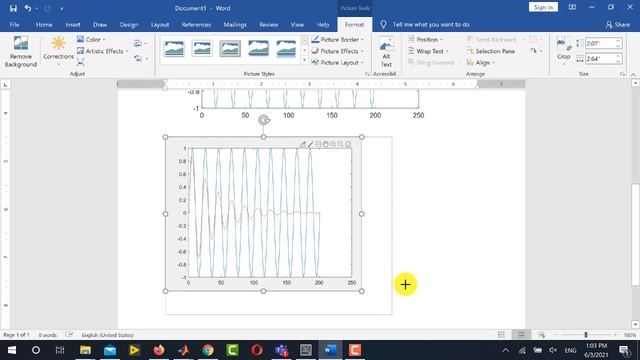Screen dimensions: 640x360
Task: Expand the Picture Styles gallery (More arrow)
Action: click(304, 60)
